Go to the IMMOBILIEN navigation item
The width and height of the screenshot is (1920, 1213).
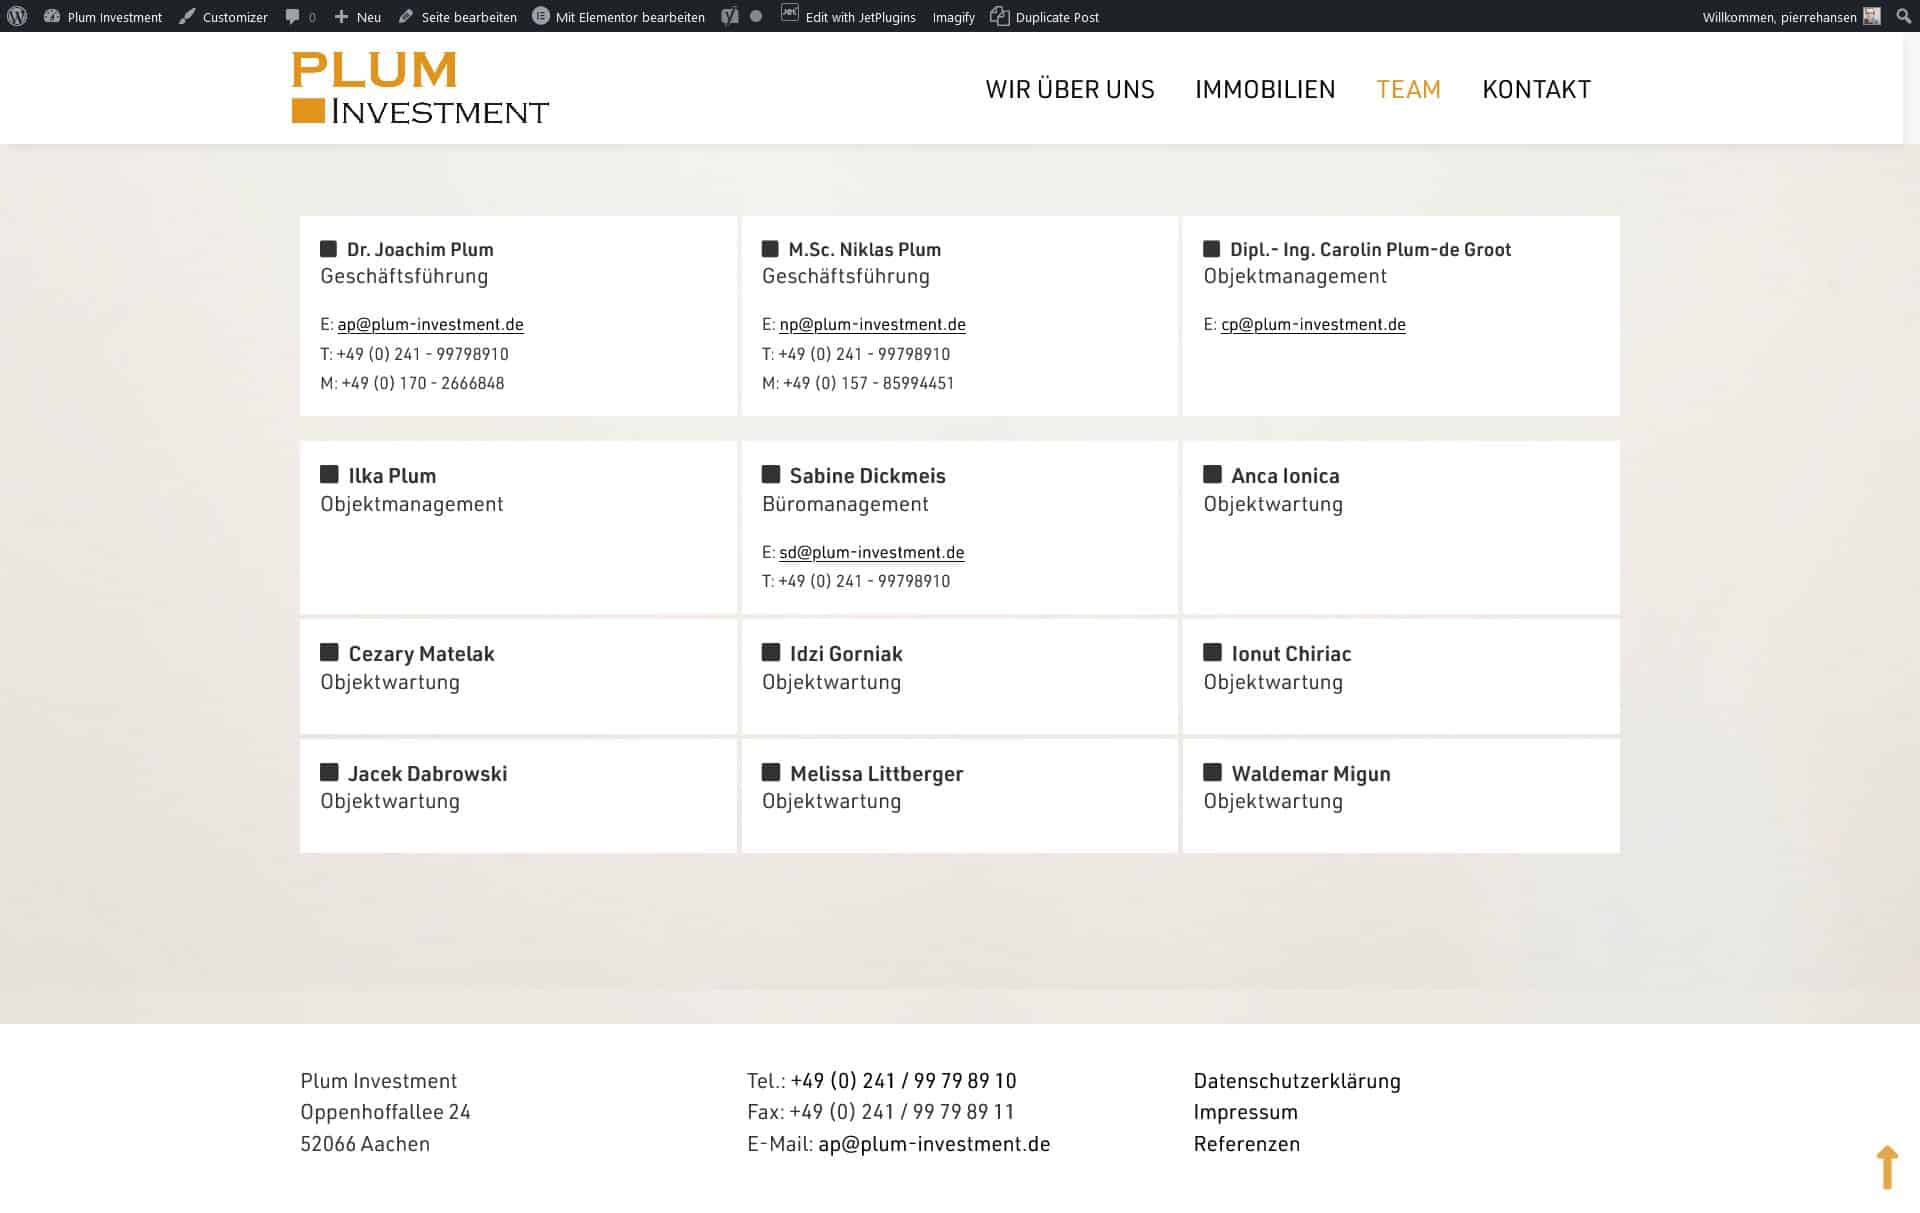(1265, 89)
